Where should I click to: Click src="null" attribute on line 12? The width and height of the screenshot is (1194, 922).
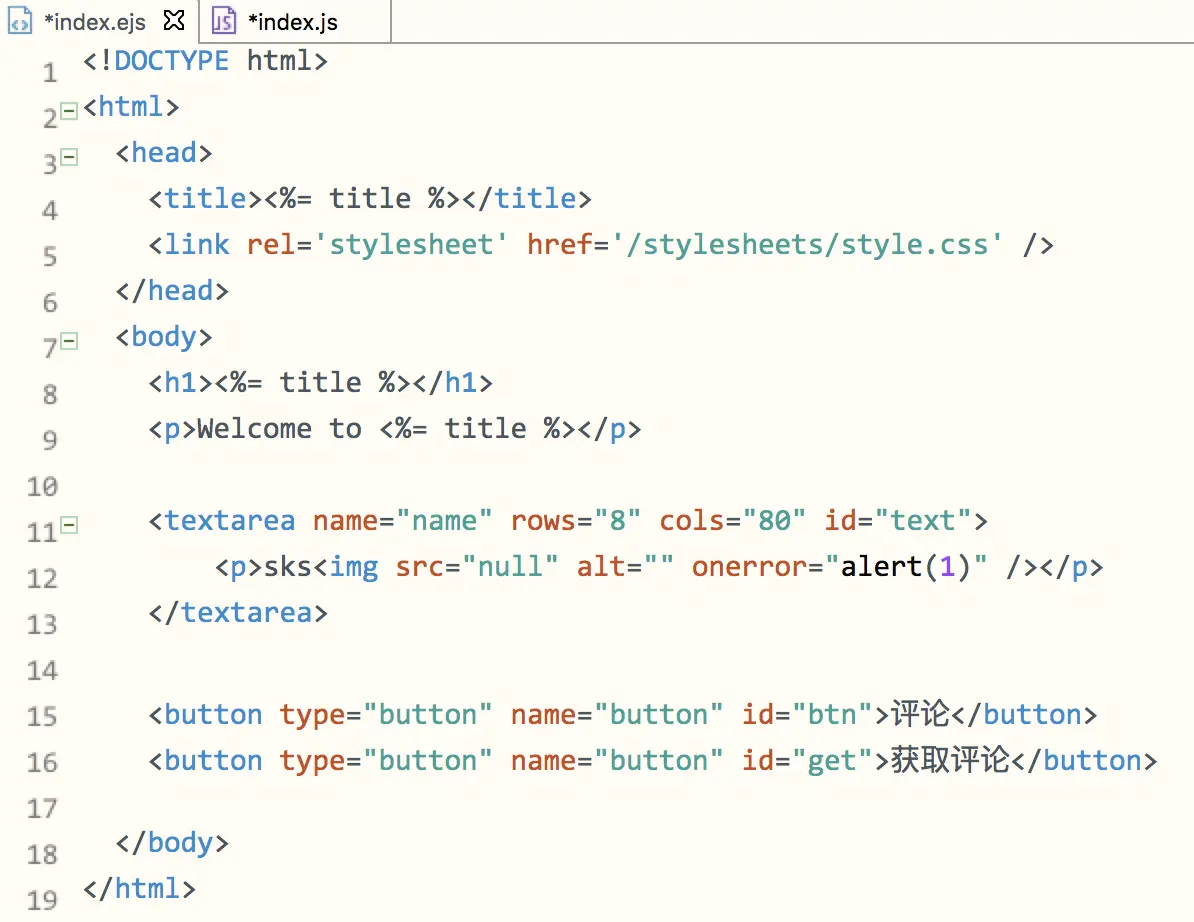pyautogui.click(x=477, y=566)
